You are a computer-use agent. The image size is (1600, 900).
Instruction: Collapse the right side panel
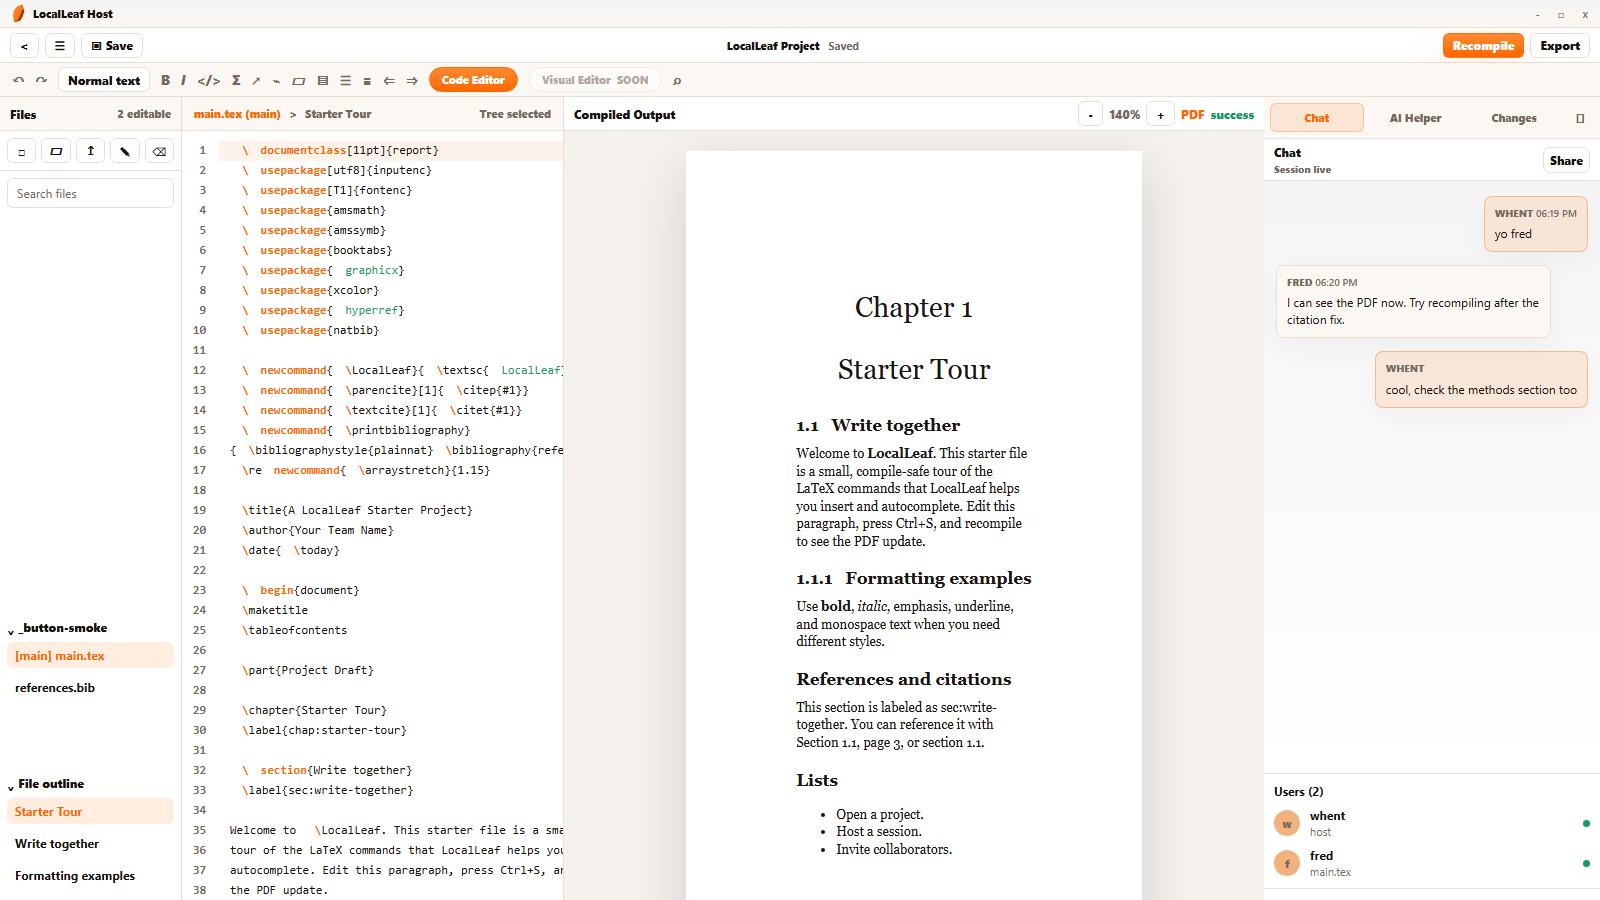pos(1580,118)
